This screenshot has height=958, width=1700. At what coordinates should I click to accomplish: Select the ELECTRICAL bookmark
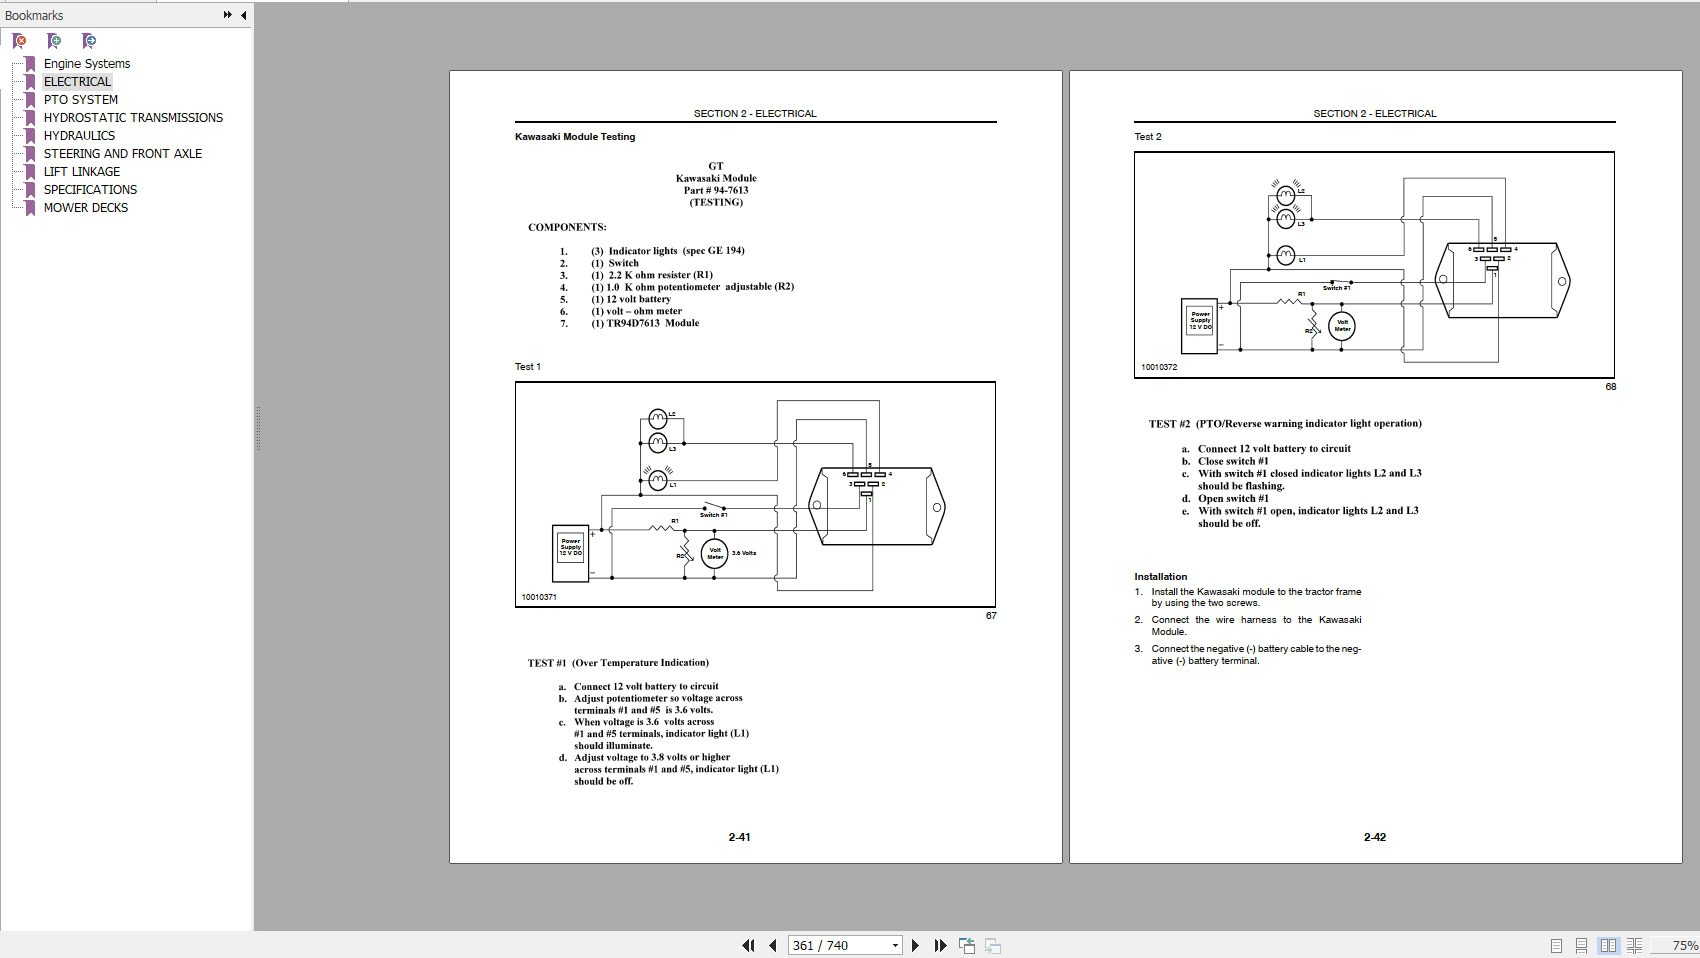[x=77, y=81]
